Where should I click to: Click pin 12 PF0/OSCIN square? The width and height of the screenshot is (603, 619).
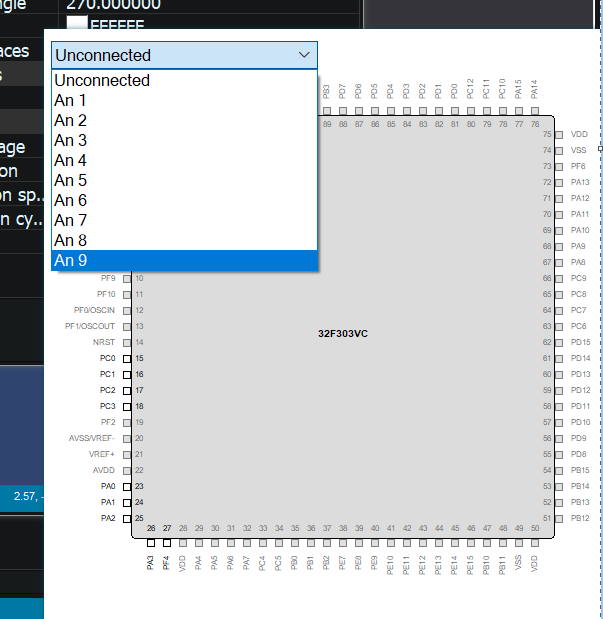coord(127,311)
